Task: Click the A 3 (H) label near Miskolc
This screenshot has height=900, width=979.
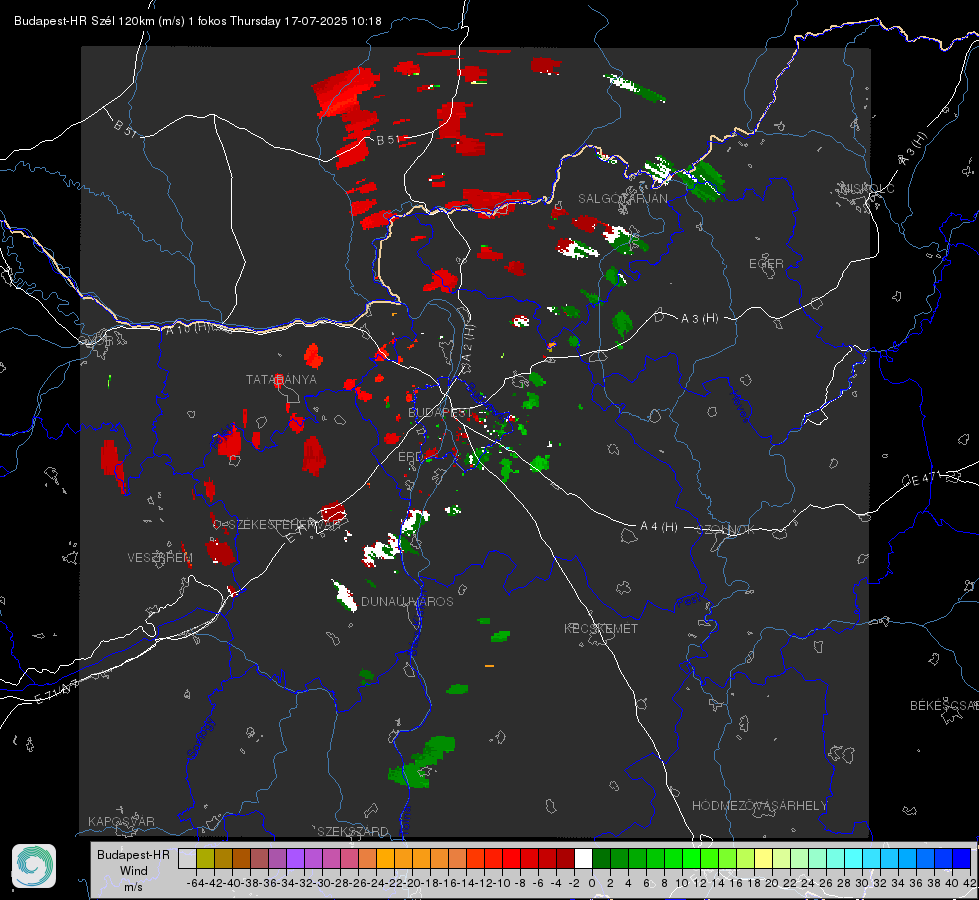Action: coord(913,150)
